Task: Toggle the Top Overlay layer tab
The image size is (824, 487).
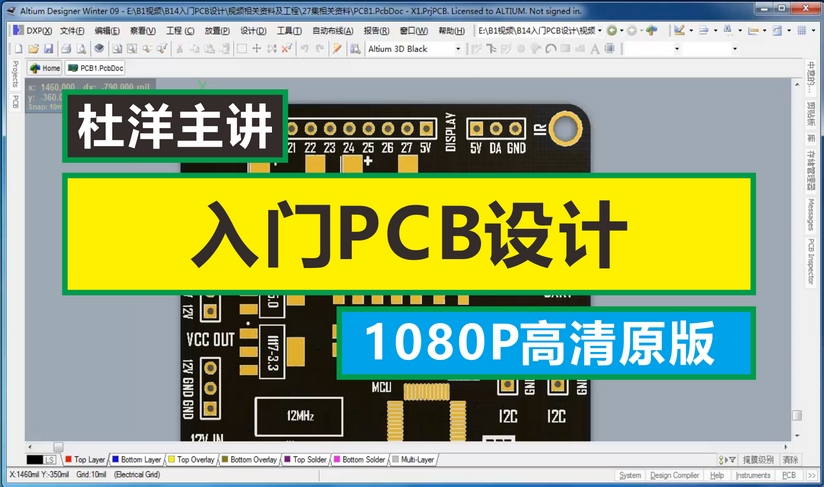Action: click(192, 460)
